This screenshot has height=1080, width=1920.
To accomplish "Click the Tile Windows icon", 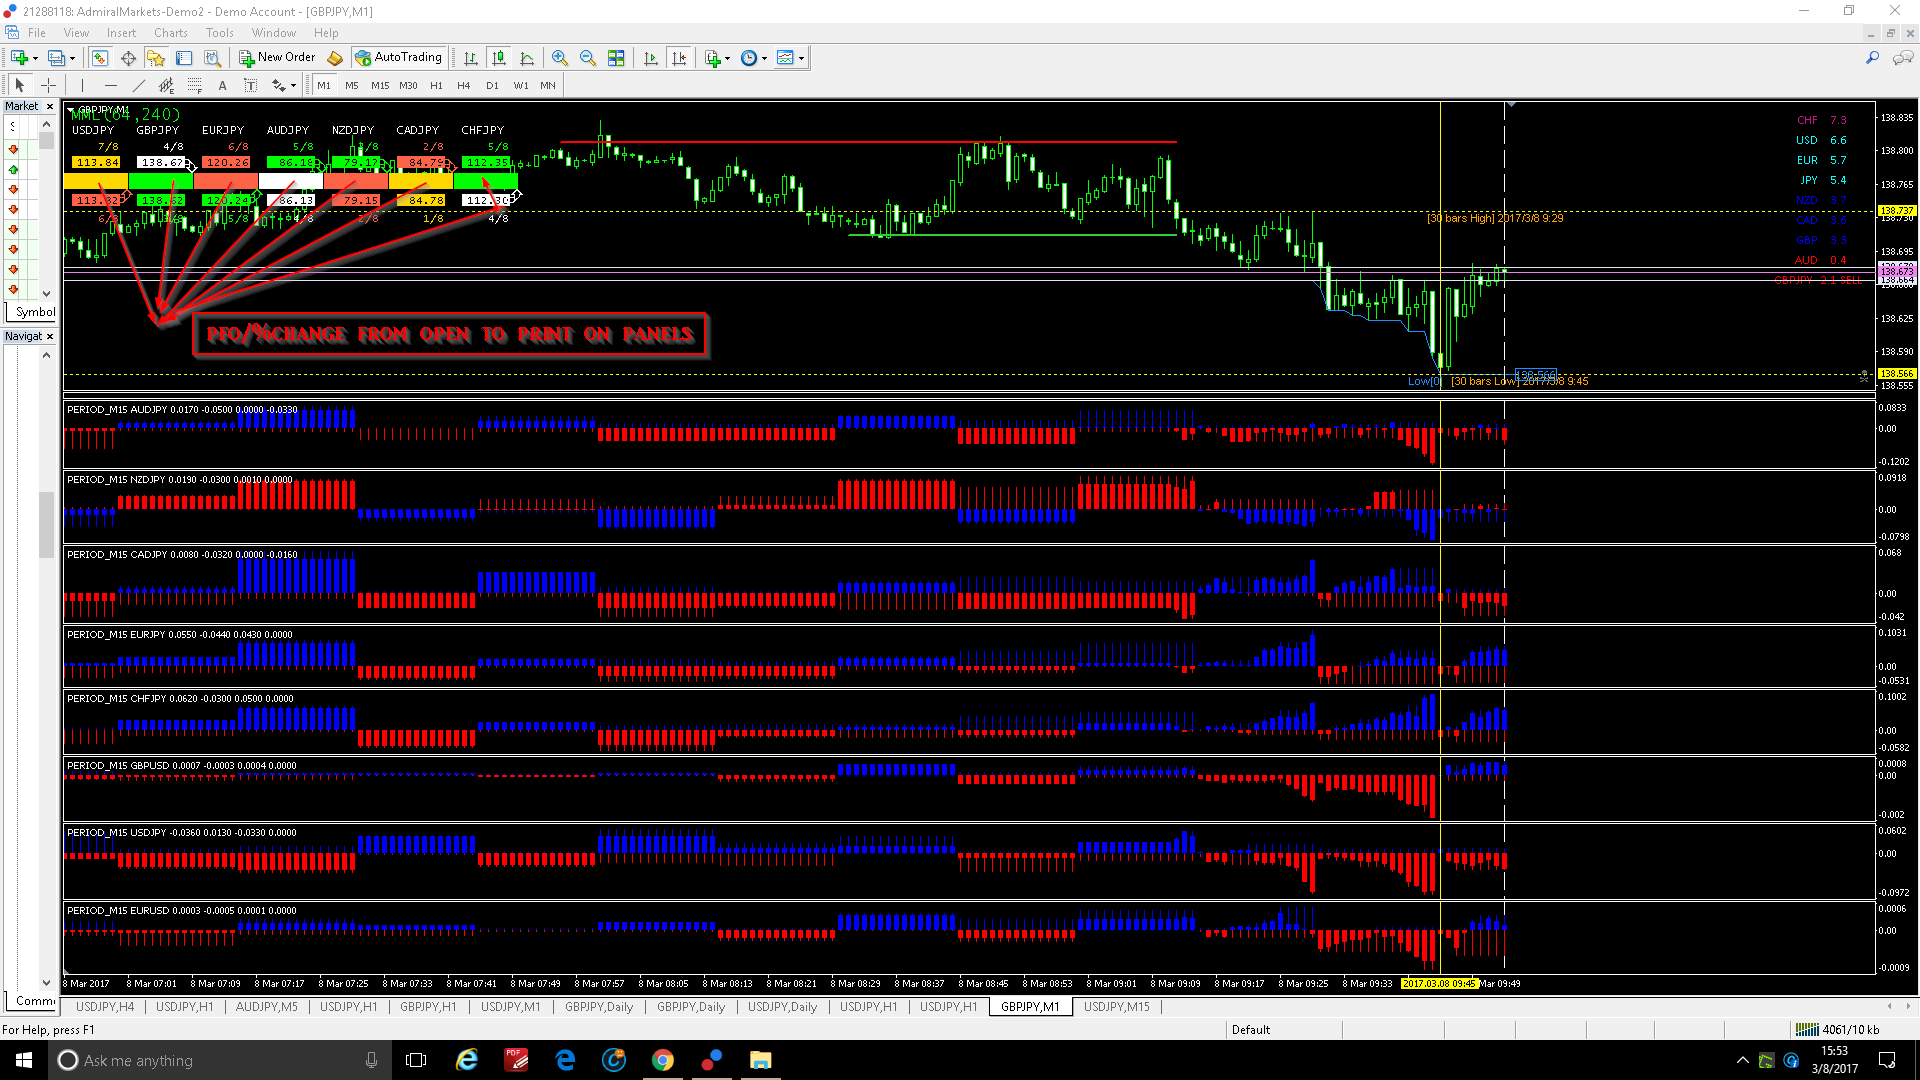I will [616, 58].
